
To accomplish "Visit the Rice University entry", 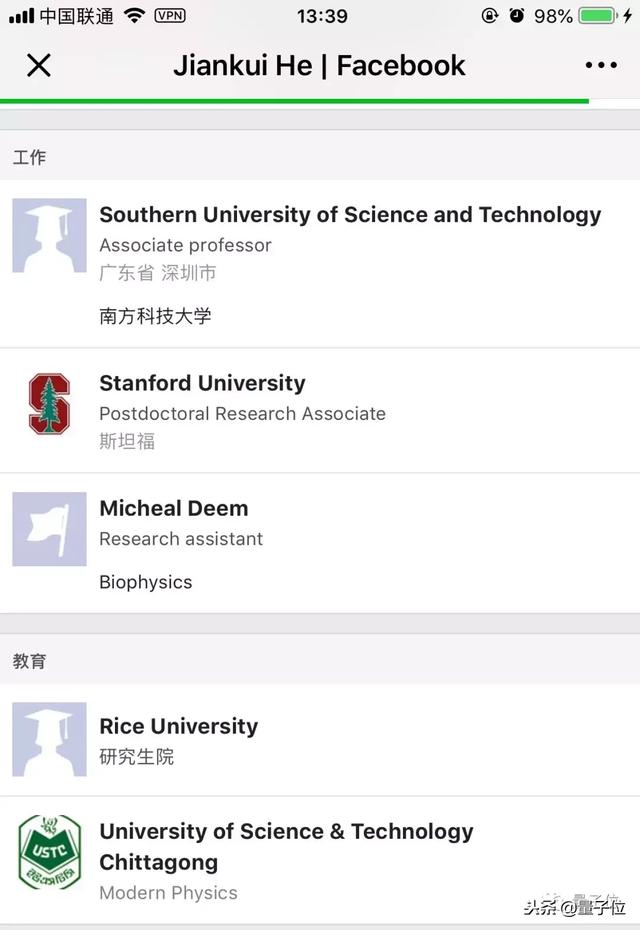I will 178,726.
